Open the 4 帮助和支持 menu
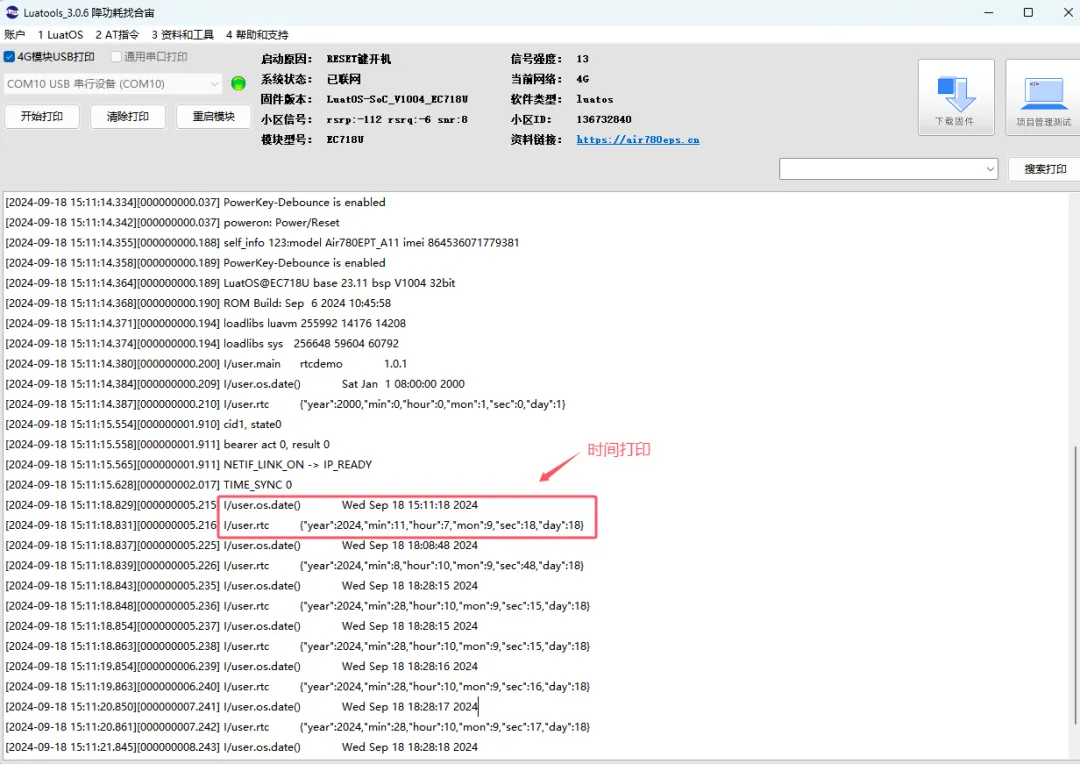 [257, 34]
